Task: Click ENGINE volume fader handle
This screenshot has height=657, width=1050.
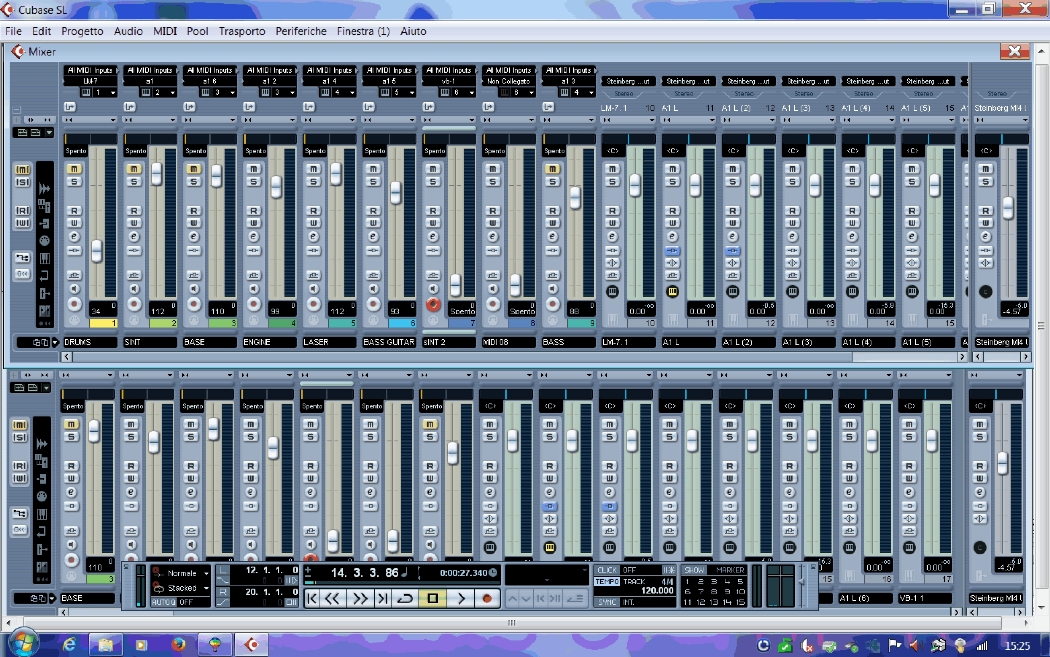Action: (x=276, y=186)
